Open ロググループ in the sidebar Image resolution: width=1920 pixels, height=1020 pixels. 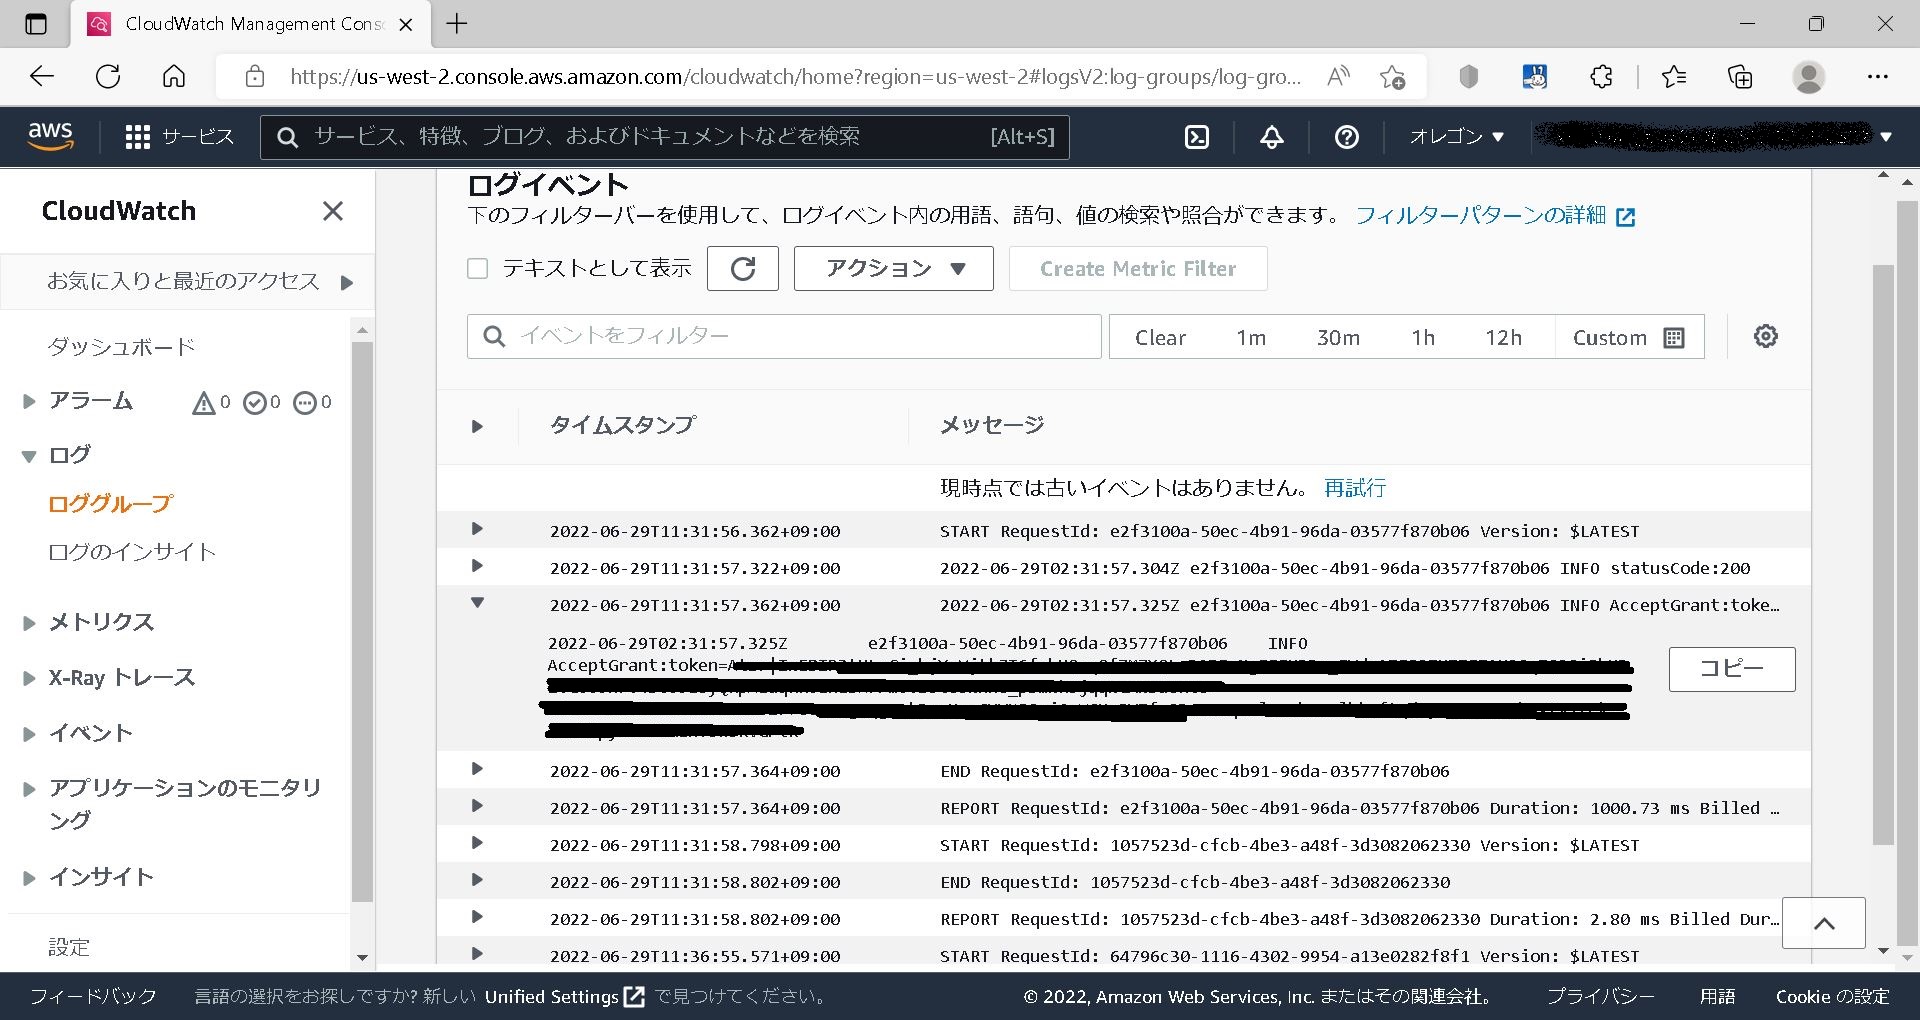coord(110,503)
